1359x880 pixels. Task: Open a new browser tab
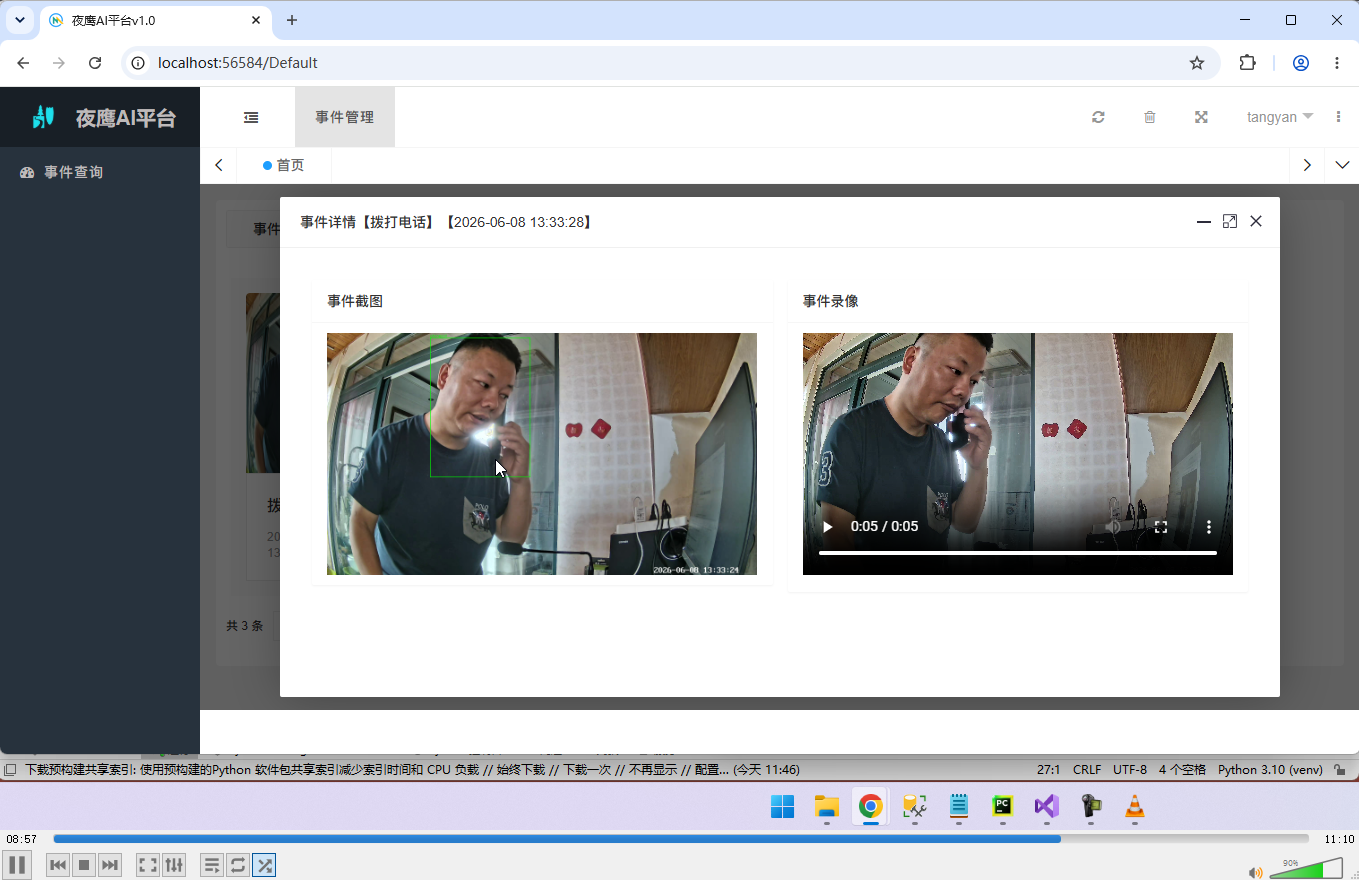(292, 20)
